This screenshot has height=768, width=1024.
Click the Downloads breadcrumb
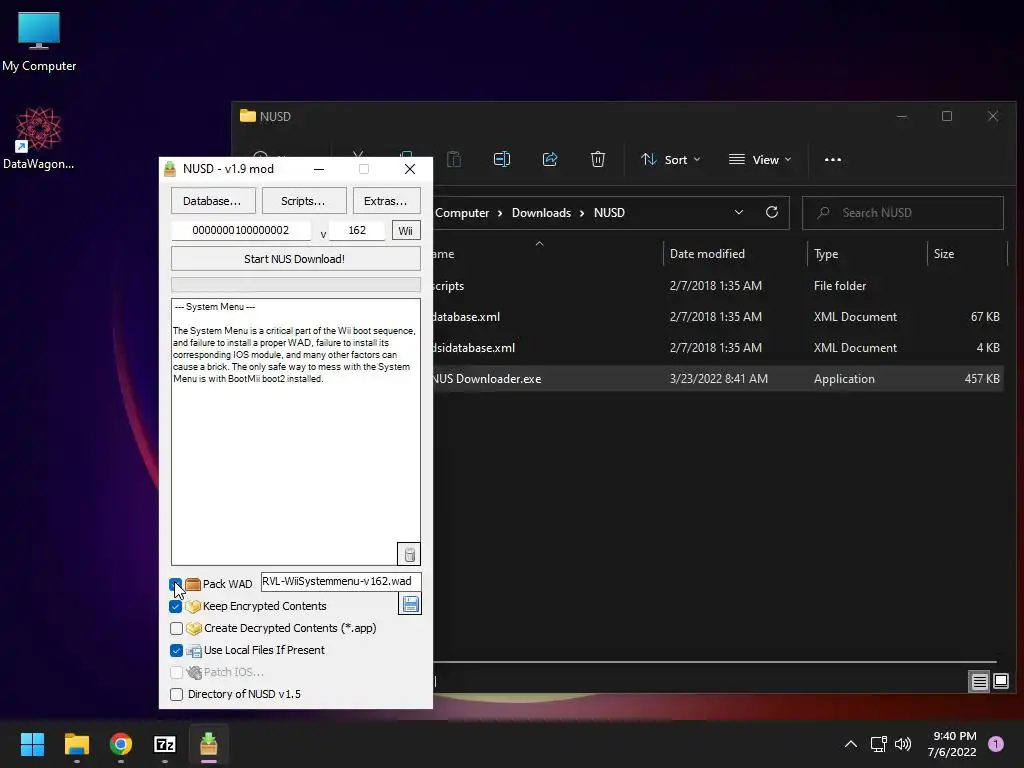click(541, 213)
